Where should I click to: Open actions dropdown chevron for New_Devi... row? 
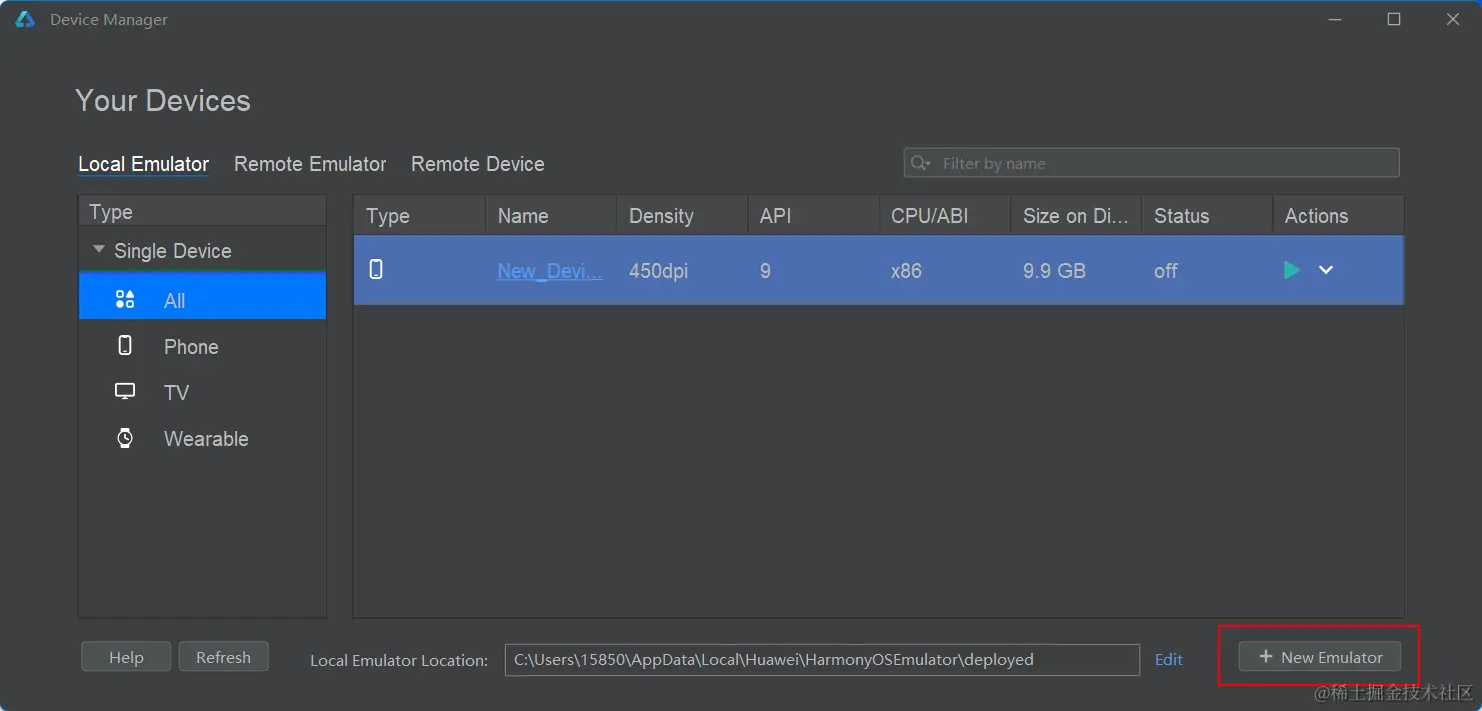(1326, 270)
